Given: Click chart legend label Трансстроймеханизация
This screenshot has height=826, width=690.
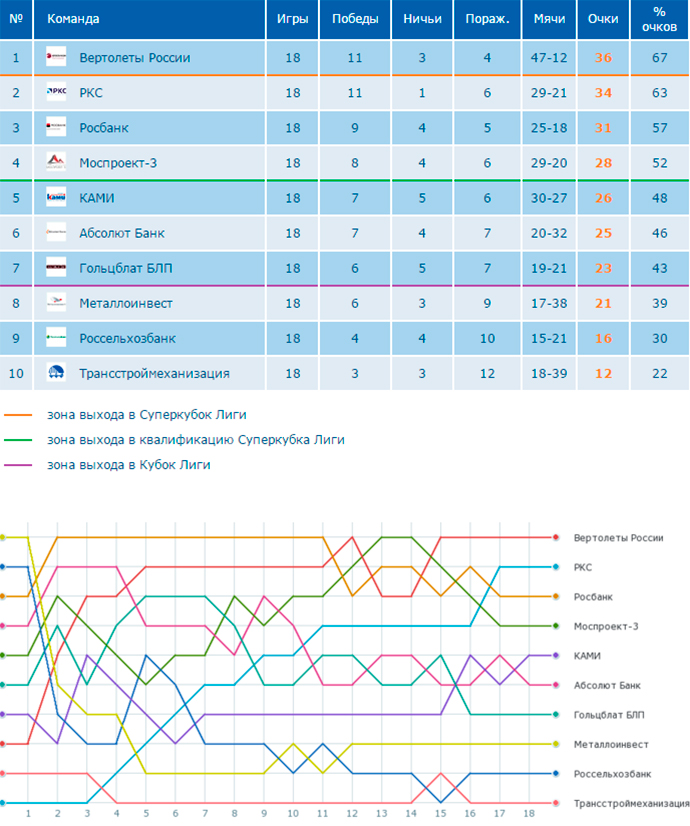Looking at the screenshot, I should point(632,803).
